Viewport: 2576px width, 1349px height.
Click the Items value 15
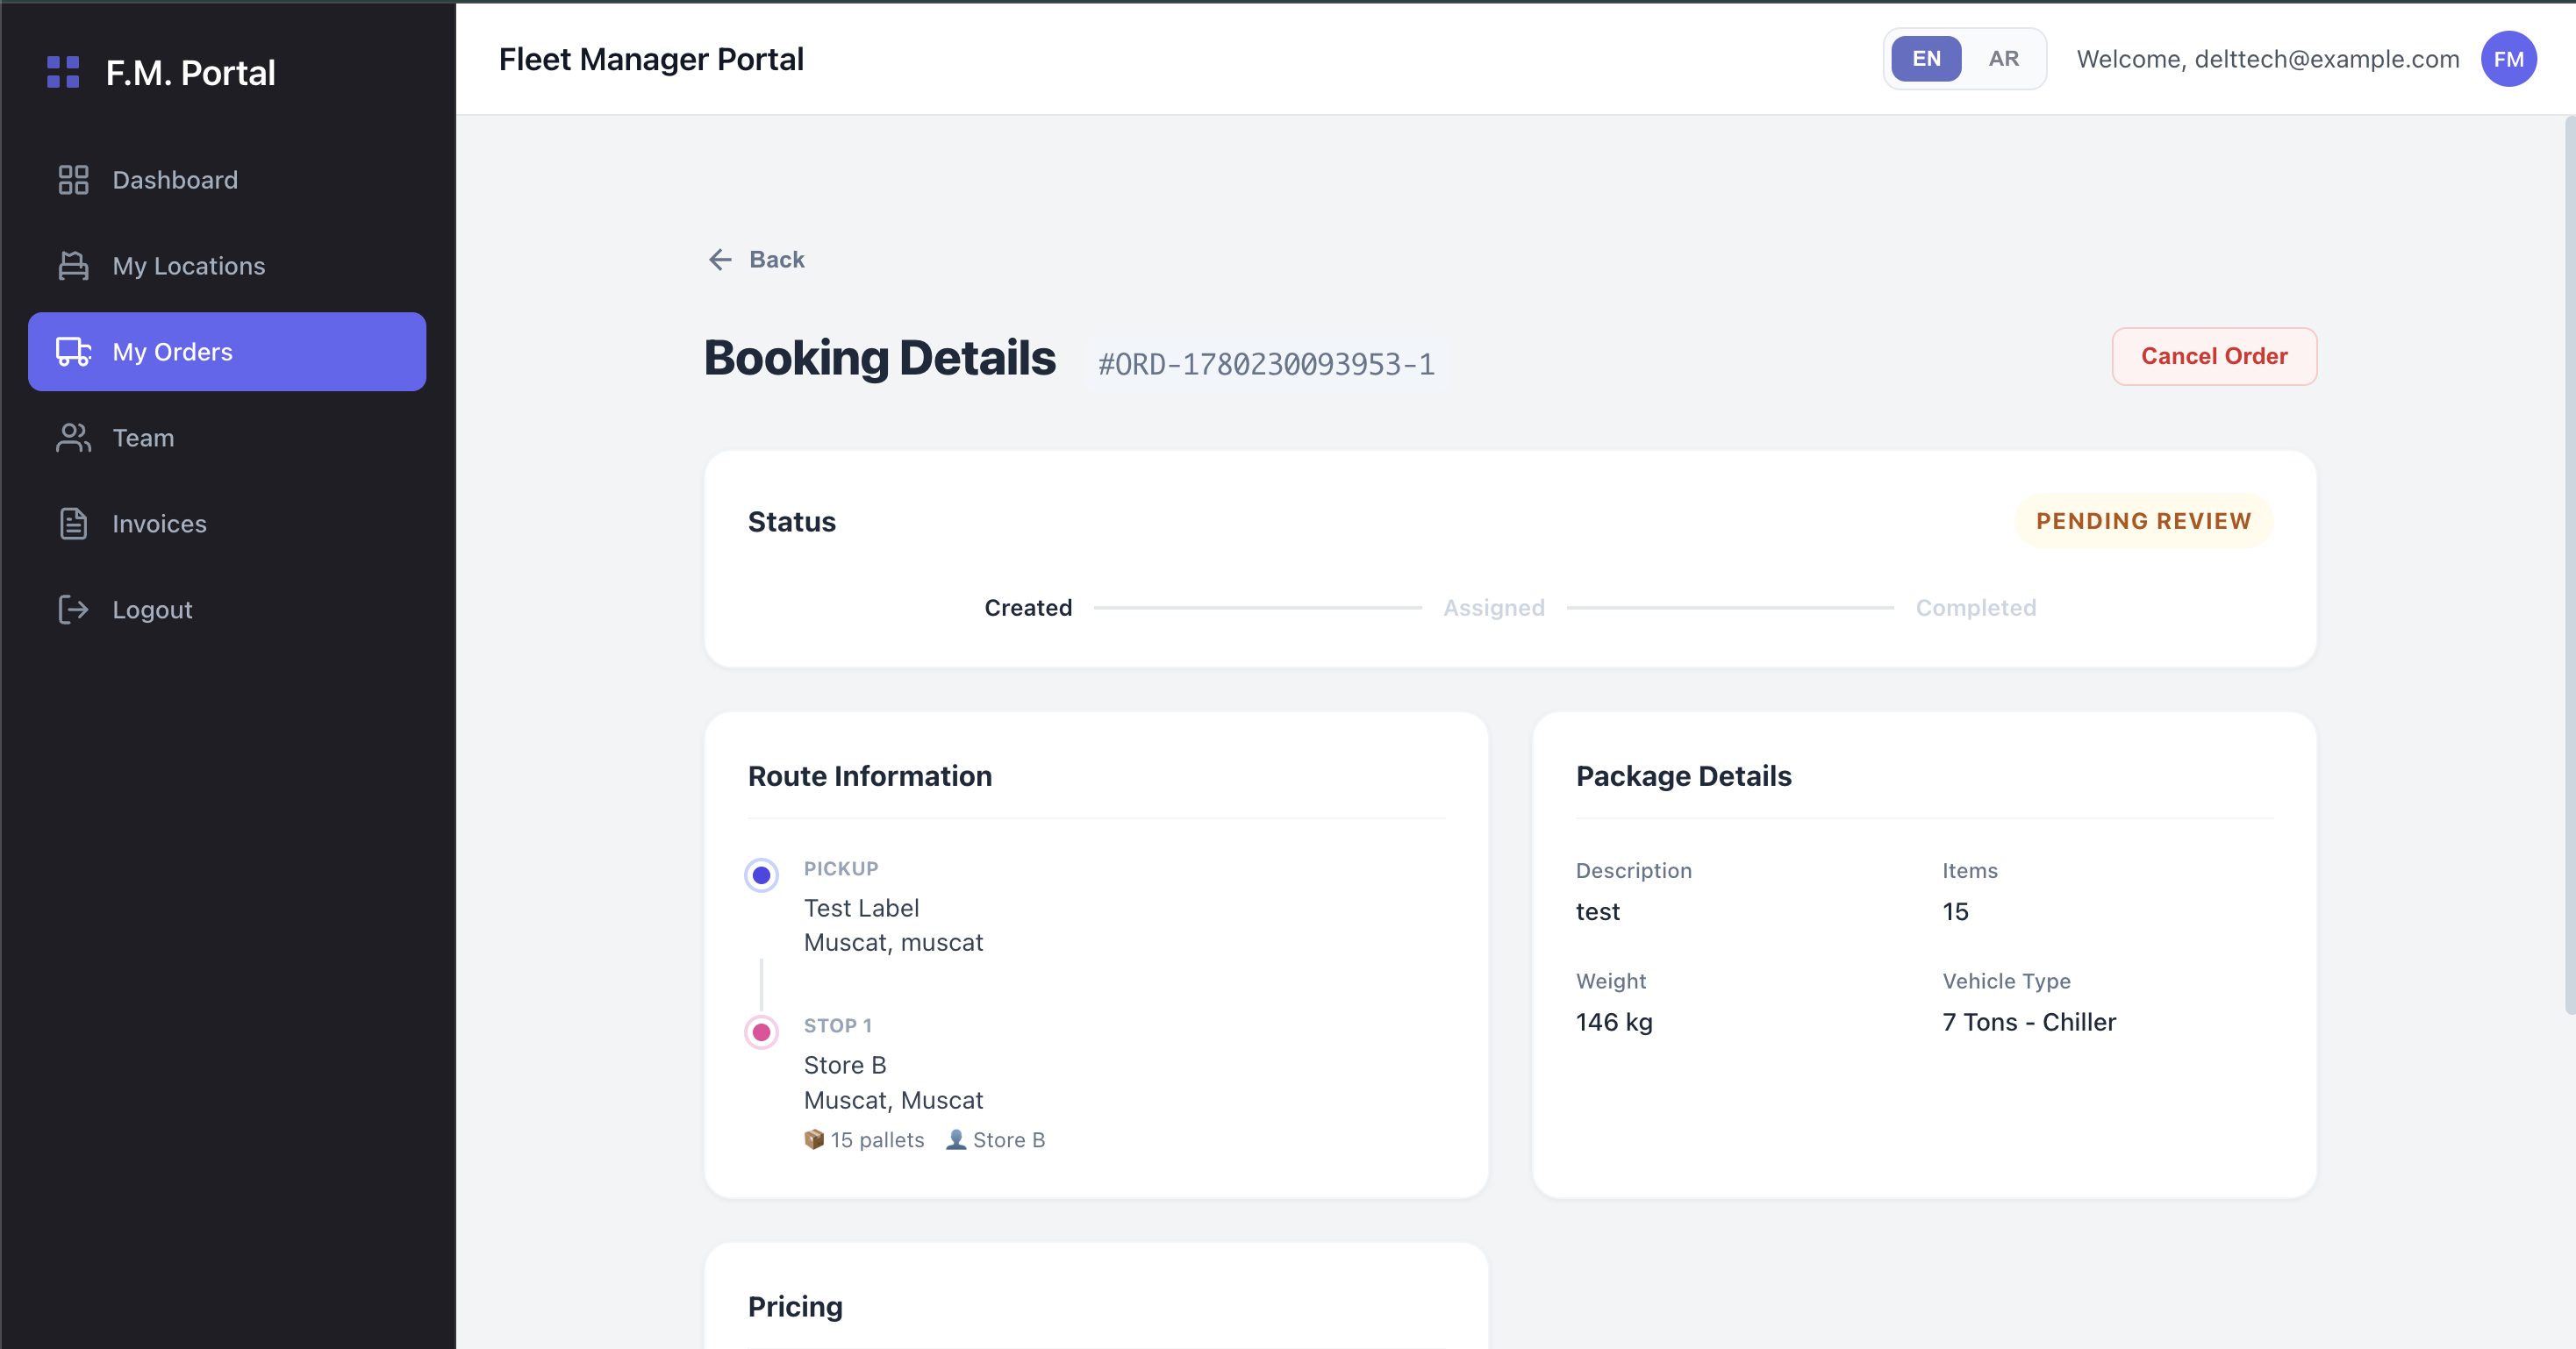coord(1955,912)
